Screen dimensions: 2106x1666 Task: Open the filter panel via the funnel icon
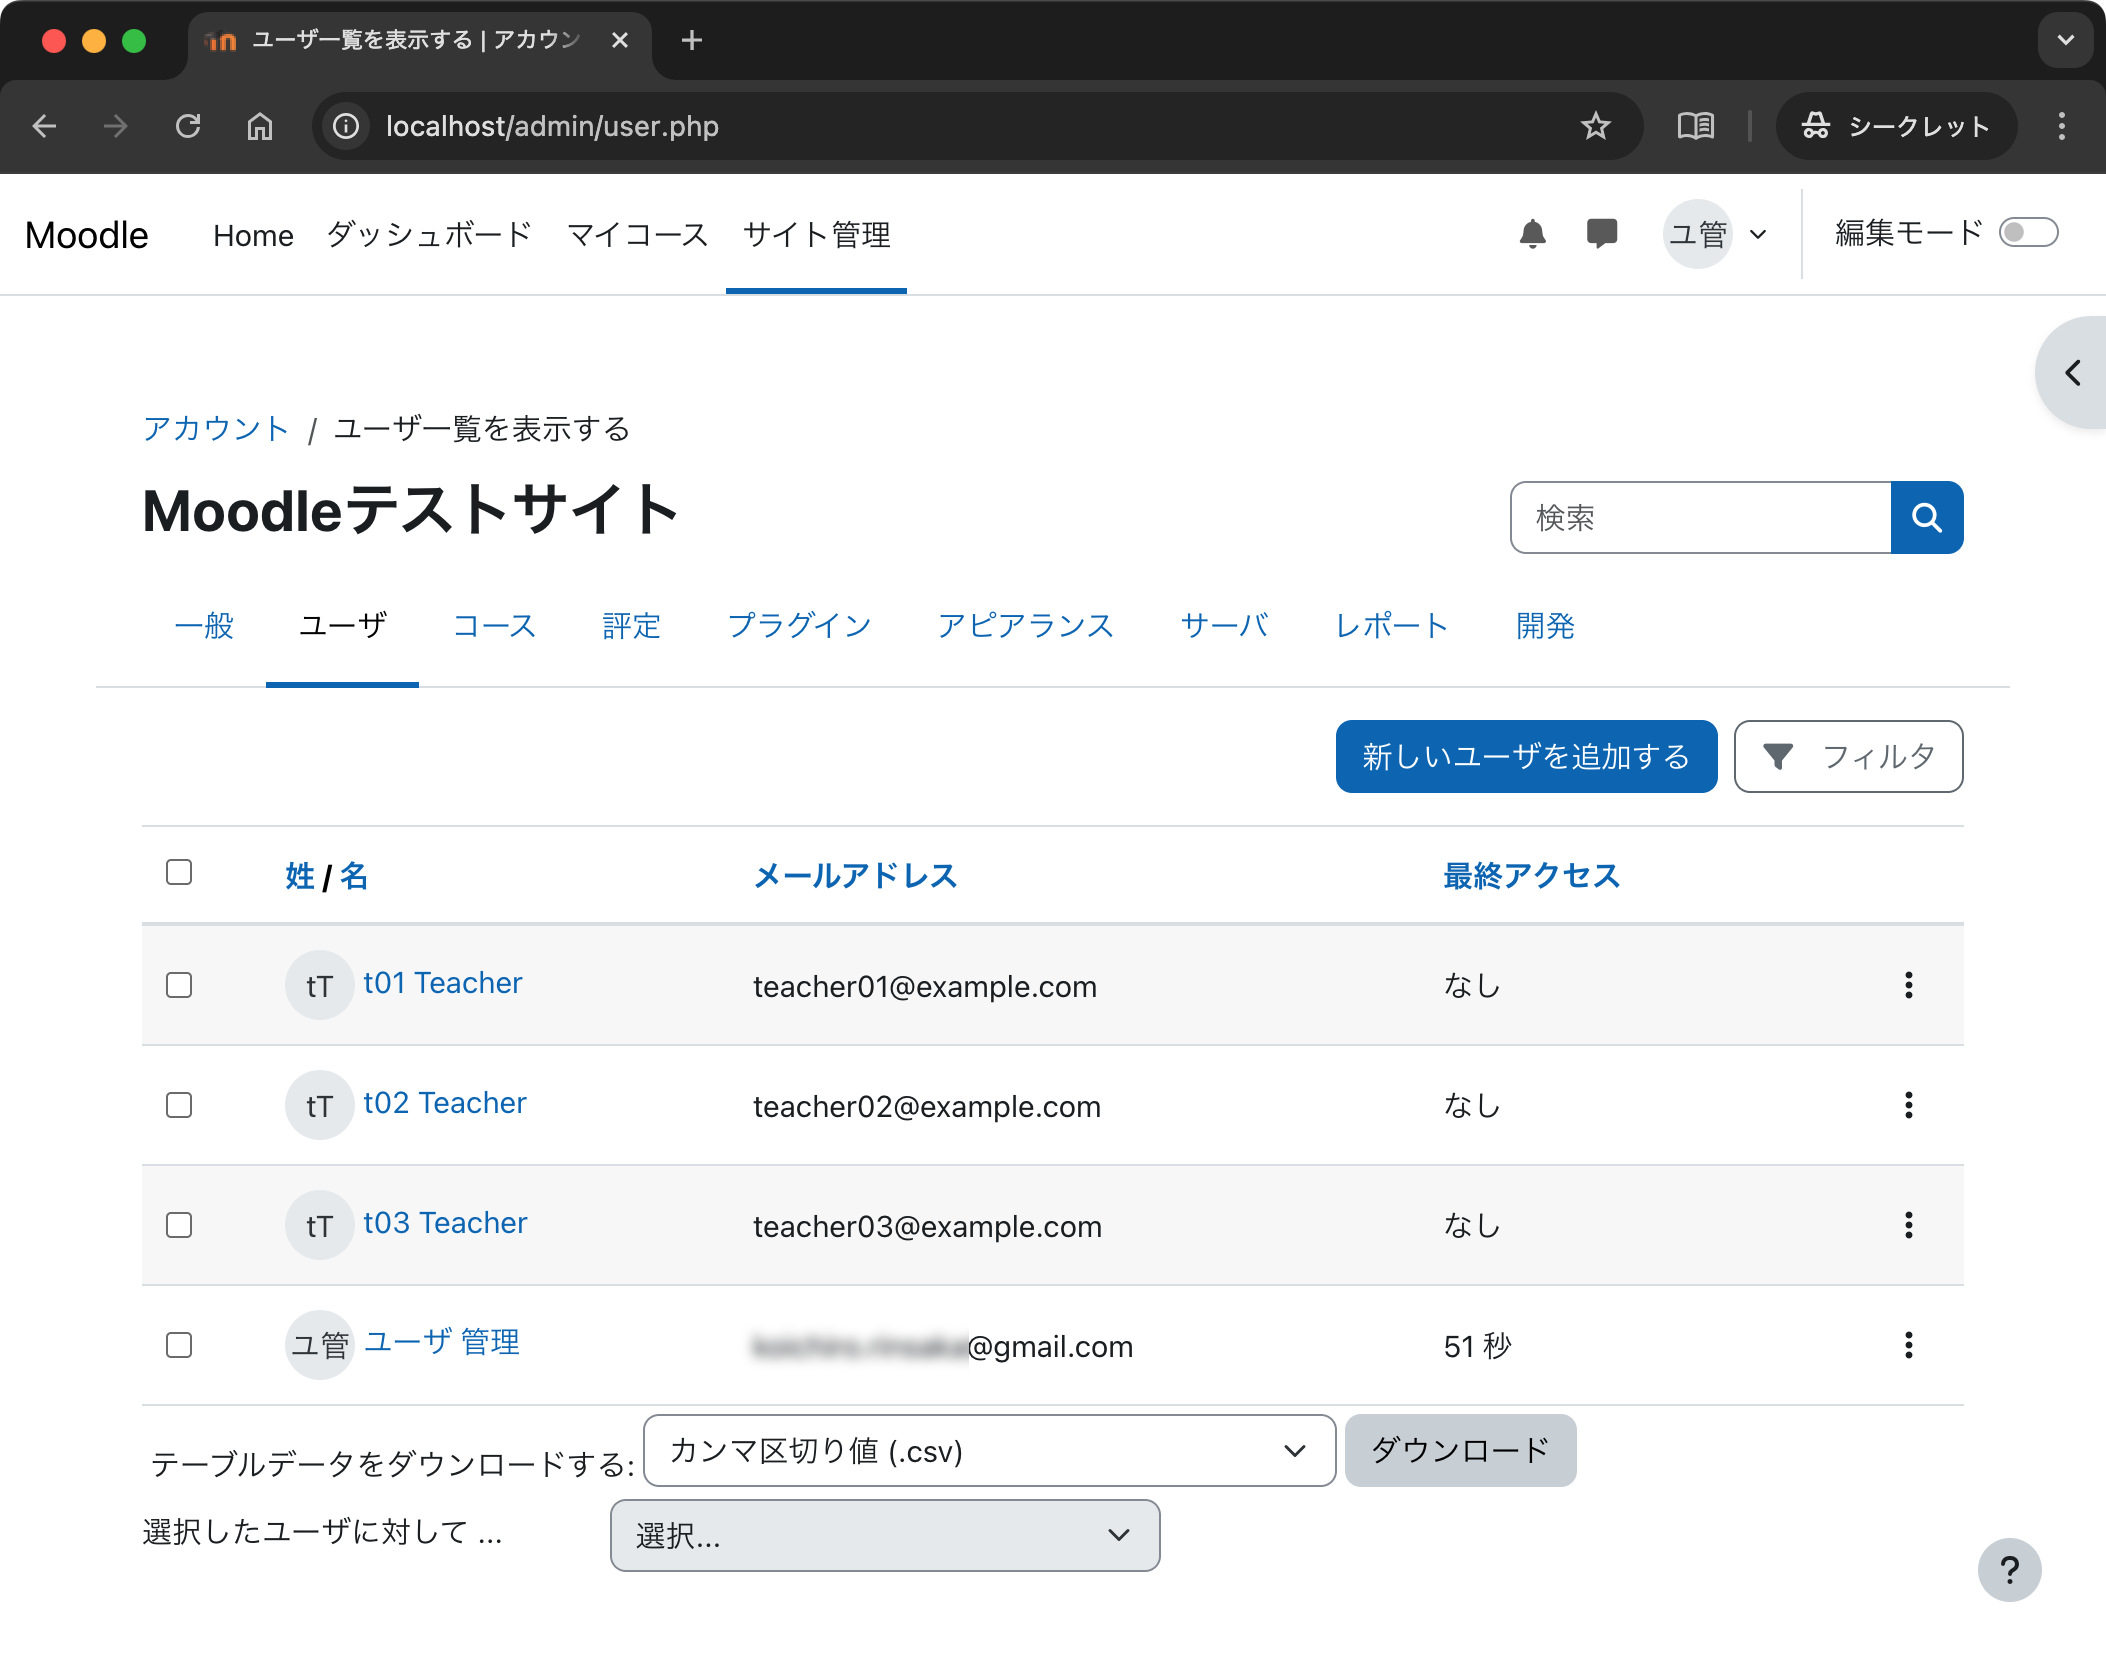click(1847, 757)
